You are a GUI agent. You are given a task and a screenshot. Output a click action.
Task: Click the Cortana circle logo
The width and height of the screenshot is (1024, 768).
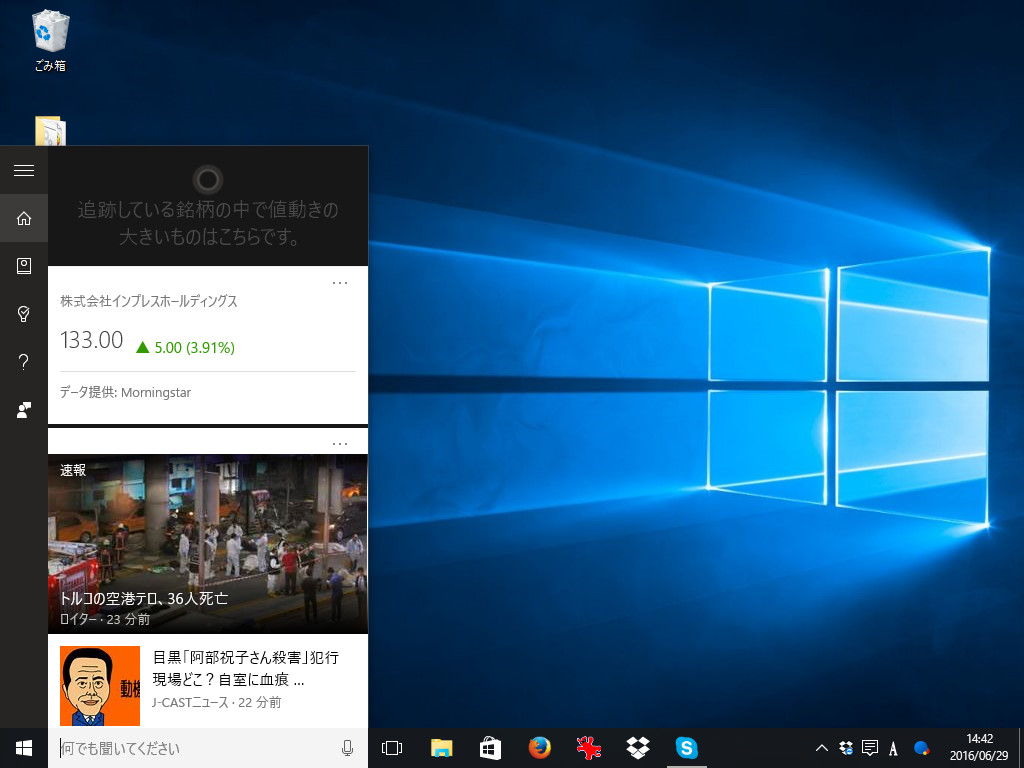[x=208, y=179]
